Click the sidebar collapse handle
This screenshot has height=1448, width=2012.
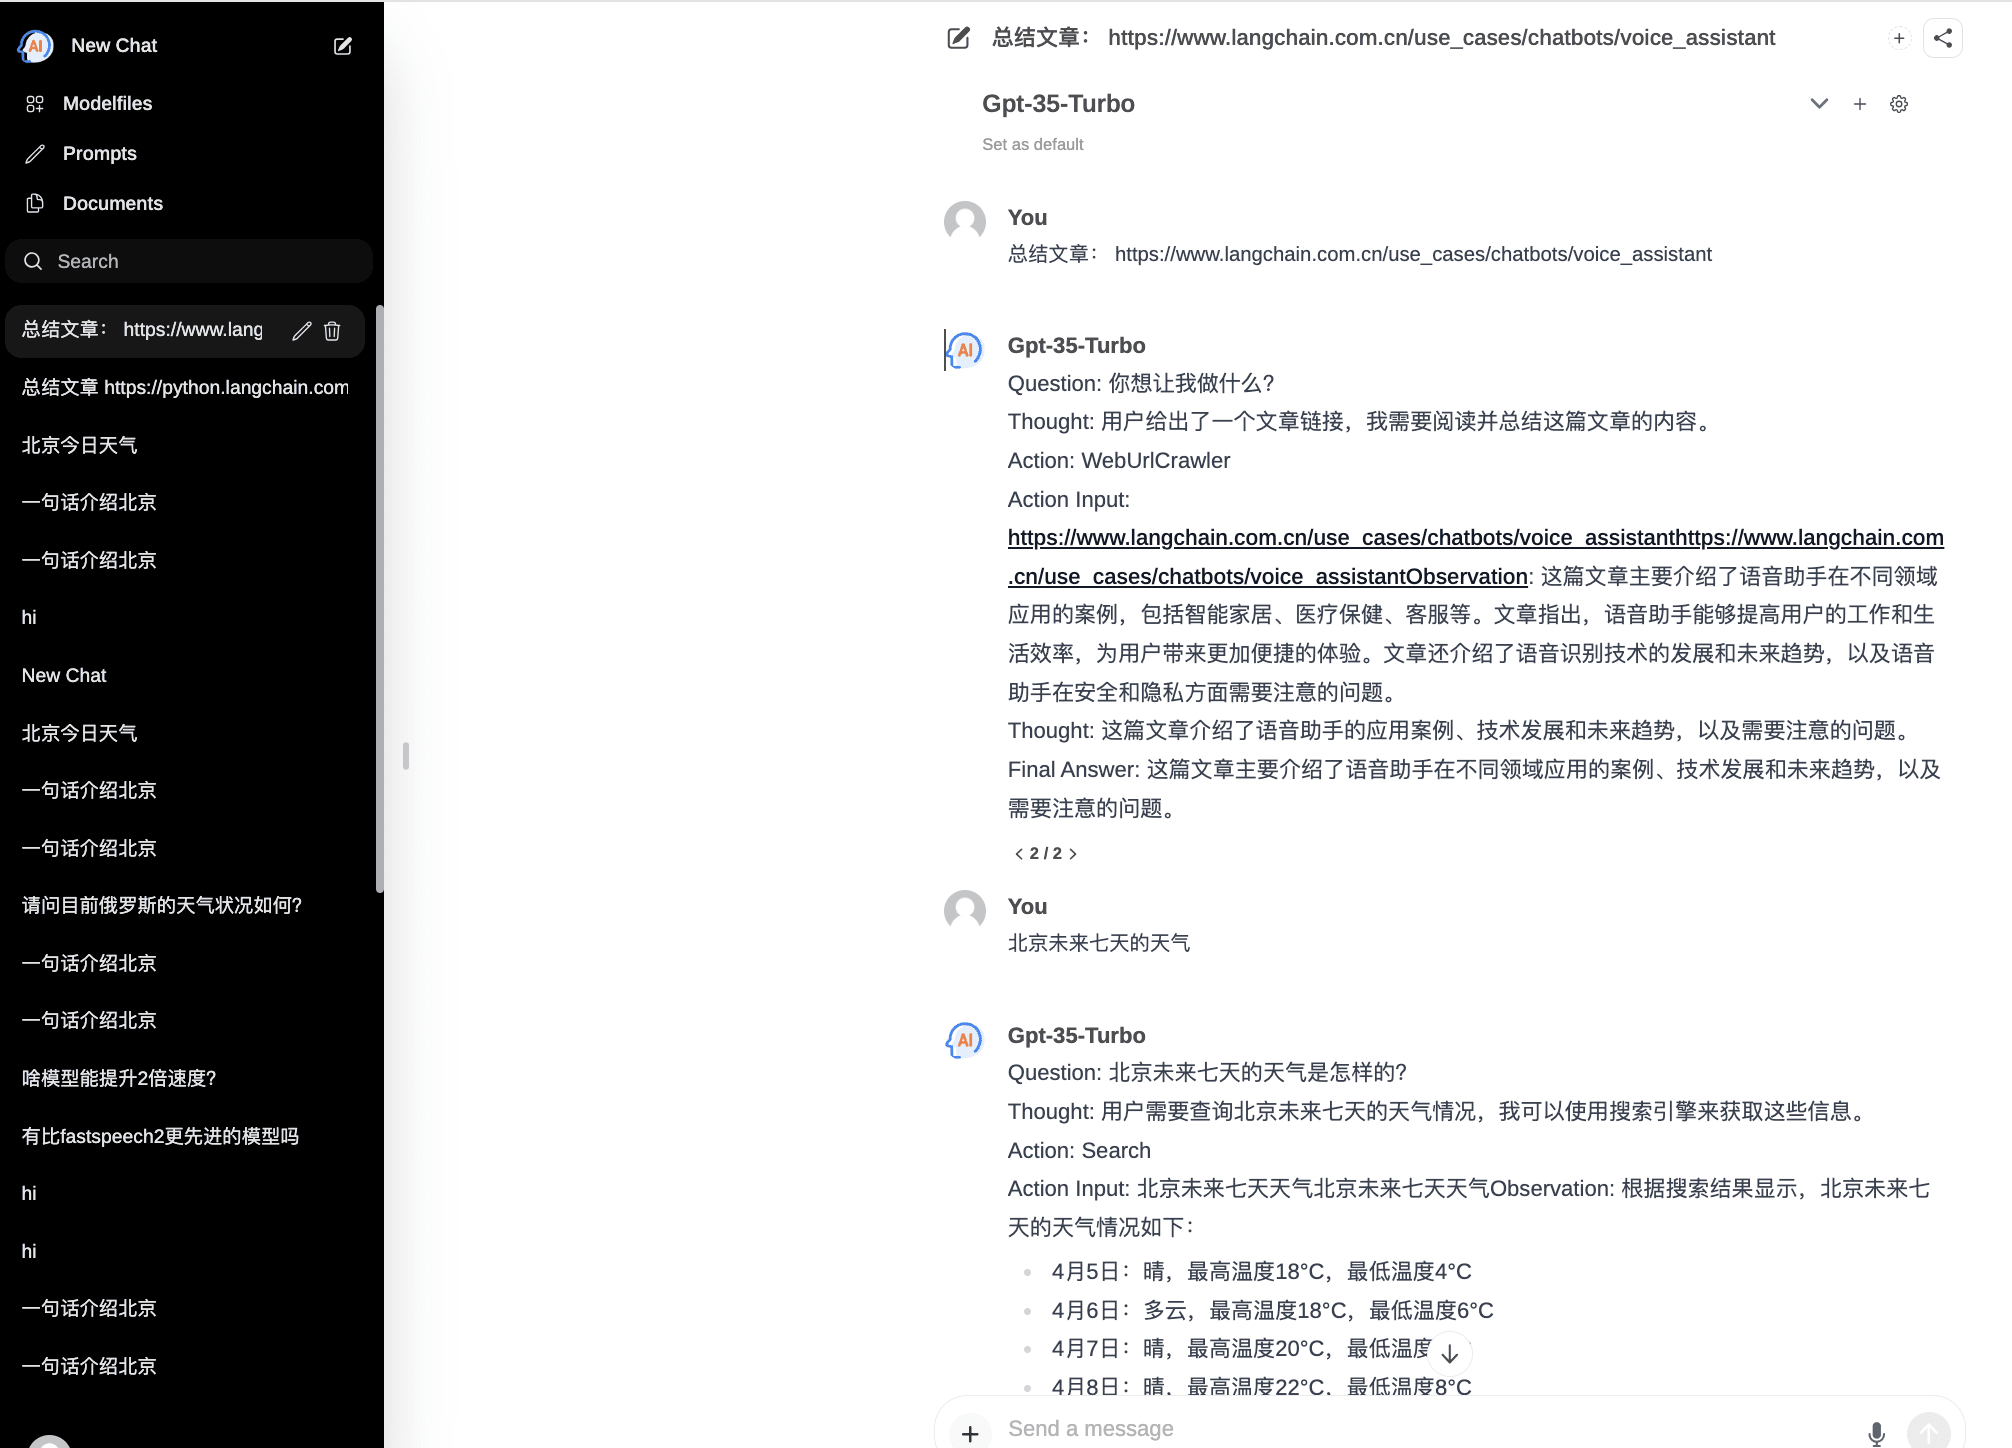pos(405,756)
